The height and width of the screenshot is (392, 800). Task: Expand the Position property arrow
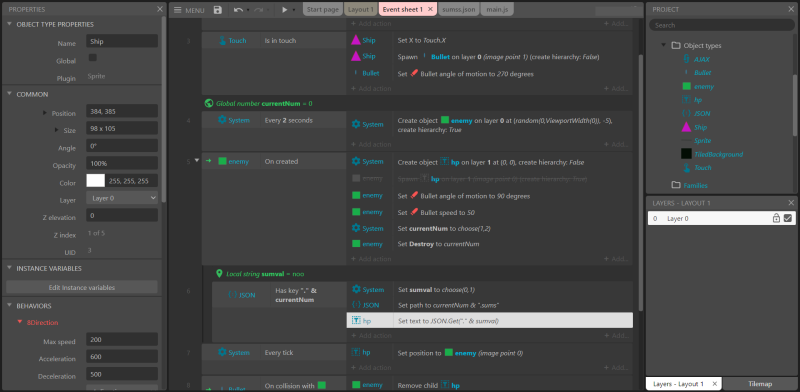(45, 113)
